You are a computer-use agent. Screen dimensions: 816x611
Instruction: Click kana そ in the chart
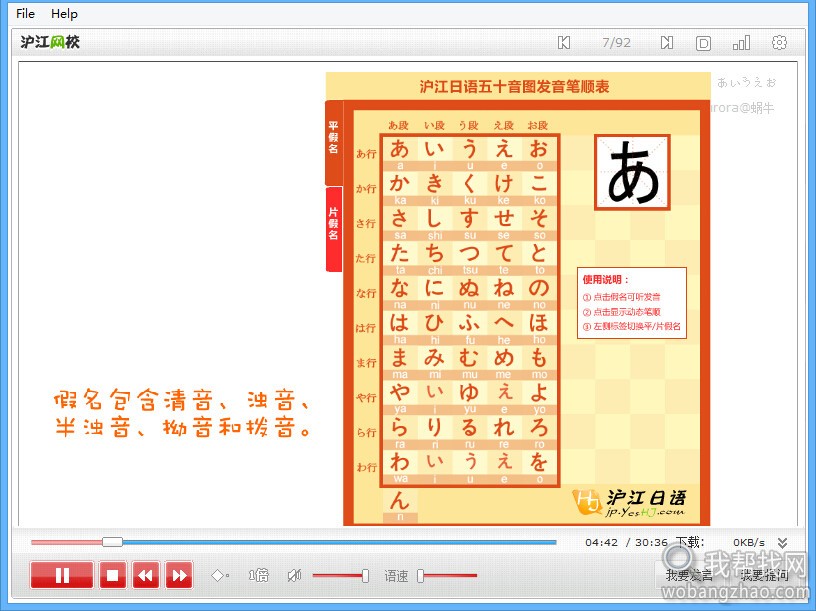(539, 218)
